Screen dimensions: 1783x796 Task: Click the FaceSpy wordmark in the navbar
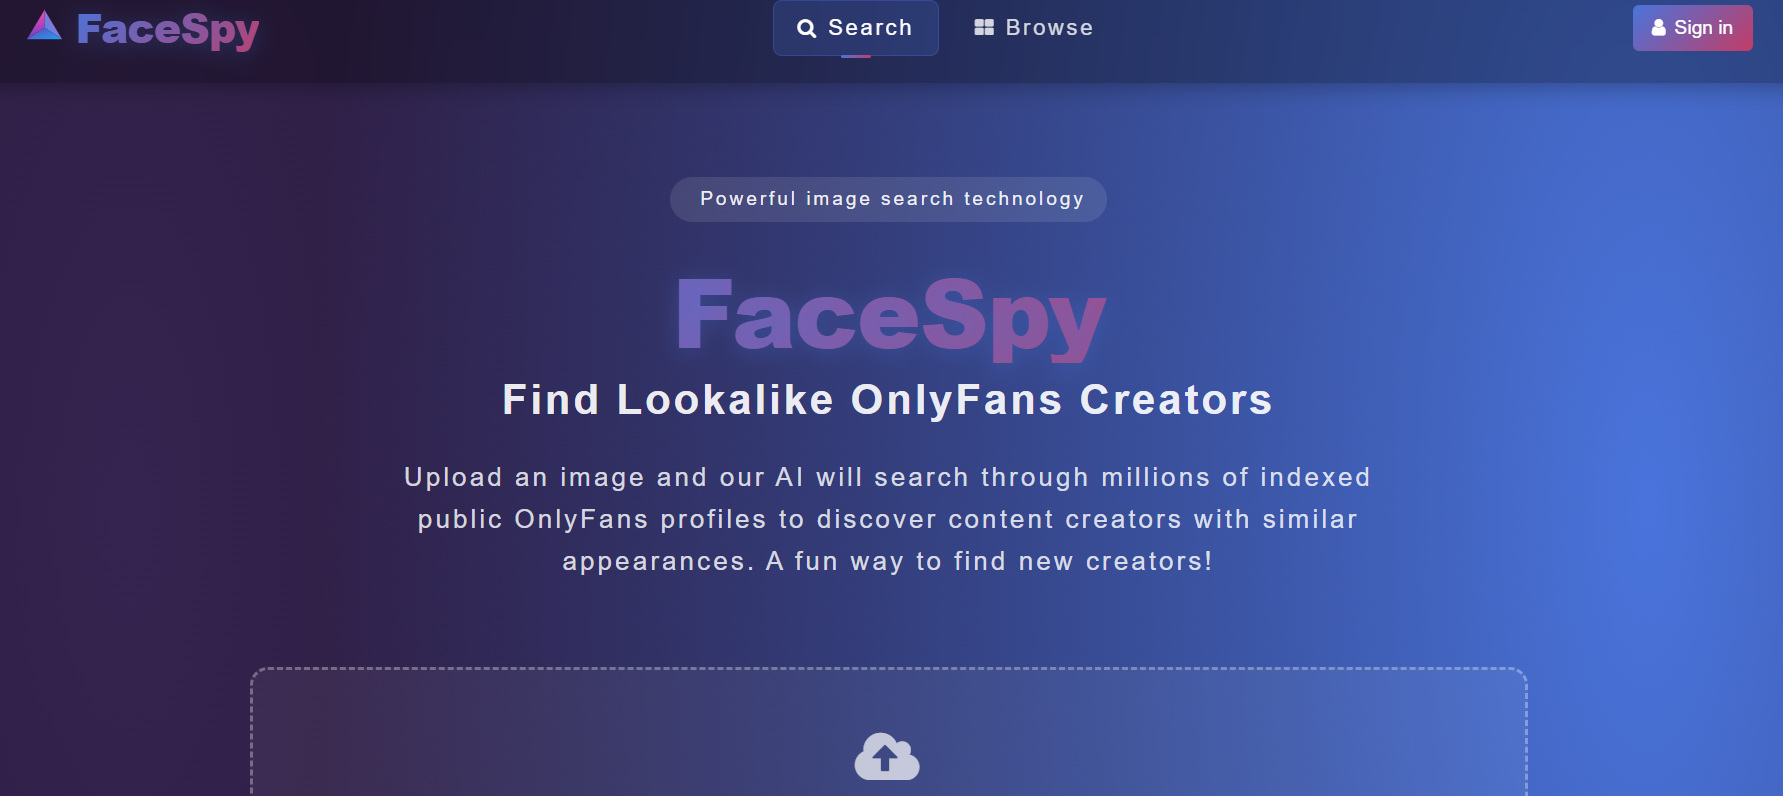point(168,30)
